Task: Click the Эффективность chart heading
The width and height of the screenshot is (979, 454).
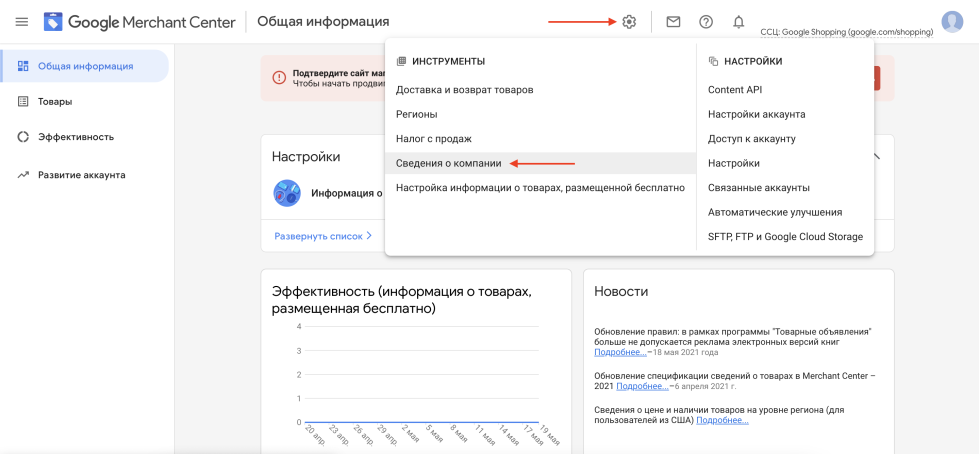Action: (401, 300)
